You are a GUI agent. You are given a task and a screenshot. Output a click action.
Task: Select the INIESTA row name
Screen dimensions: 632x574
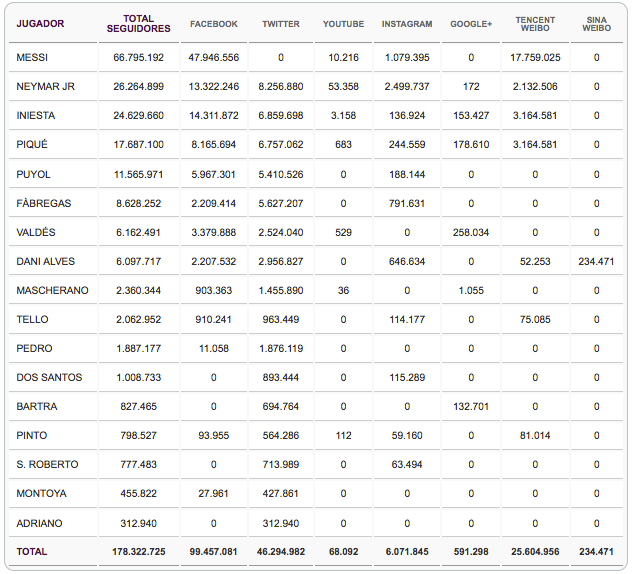click(36, 116)
